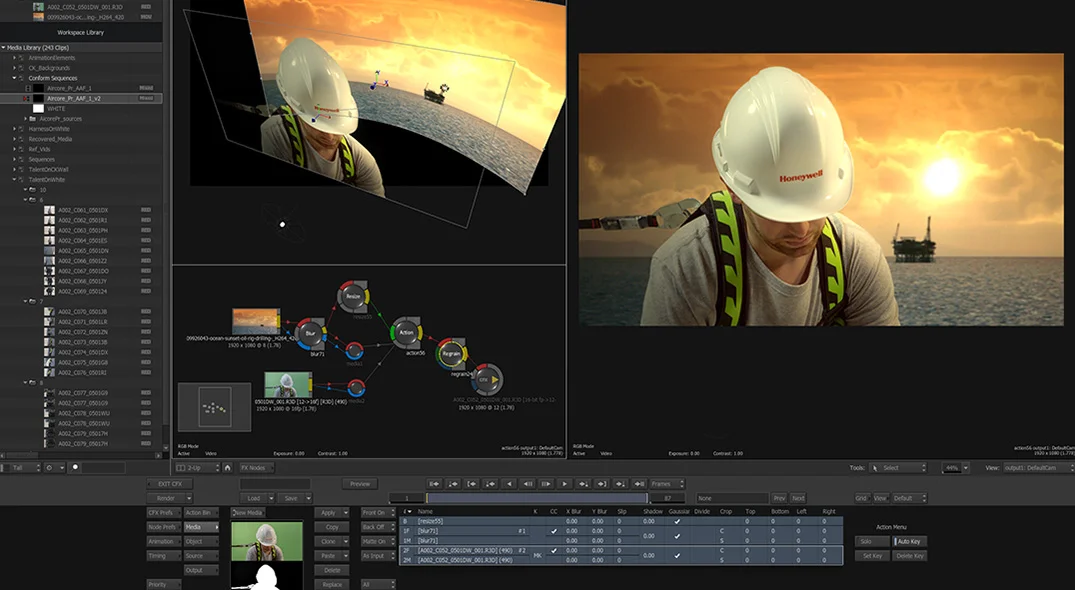Switch to the Action Bin menu

[x=201, y=513]
